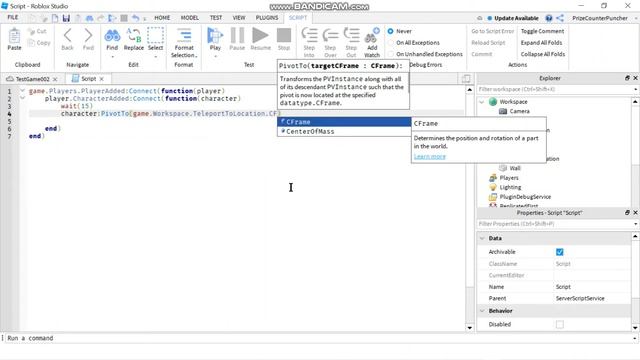640x360 pixels.
Task: Open the Find dropdown arrow
Action: pyautogui.click(x=112, y=56)
